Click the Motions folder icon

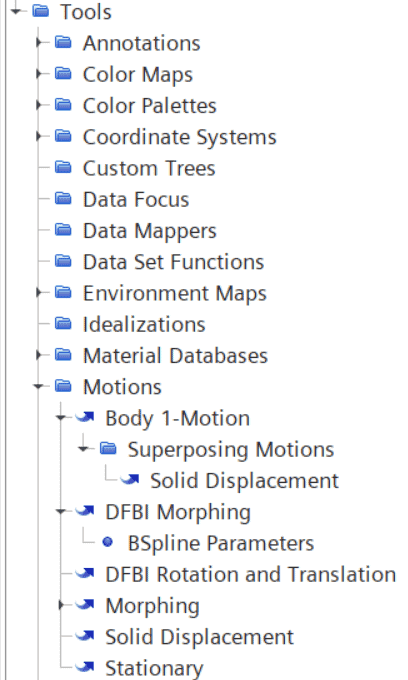click(x=63, y=386)
